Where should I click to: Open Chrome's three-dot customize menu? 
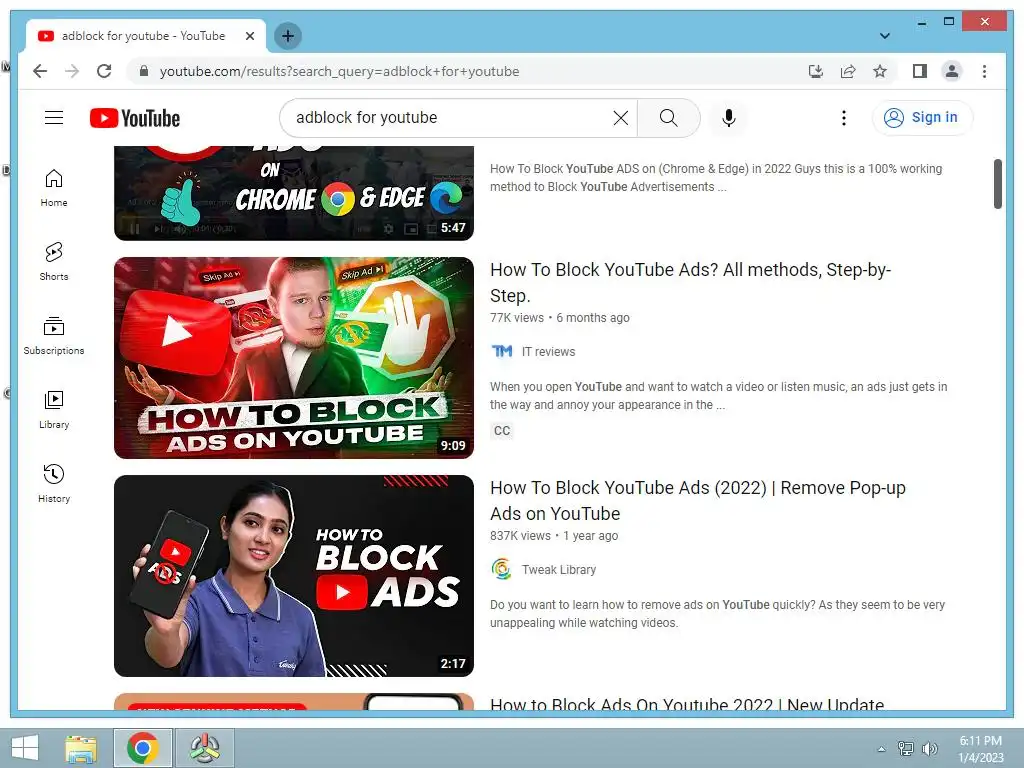click(x=984, y=71)
